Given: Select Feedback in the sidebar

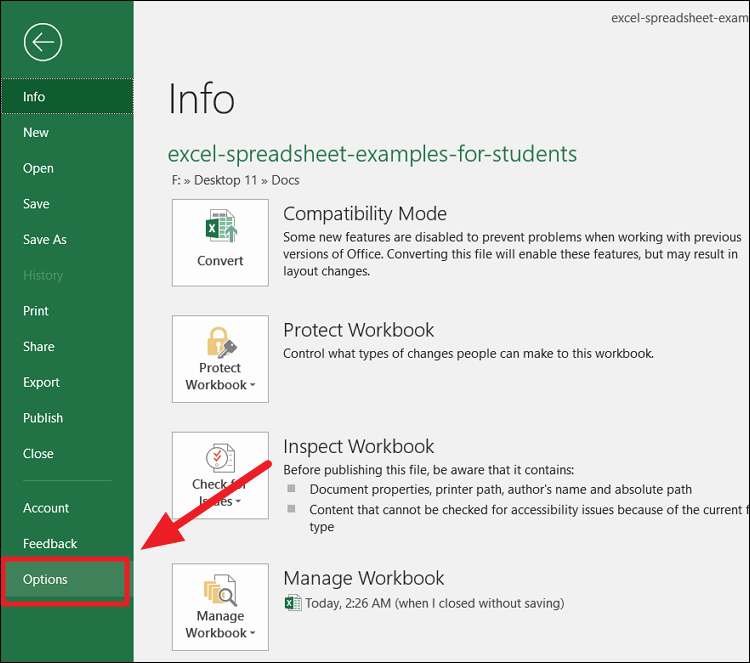Looking at the screenshot, I should [67, 544].
